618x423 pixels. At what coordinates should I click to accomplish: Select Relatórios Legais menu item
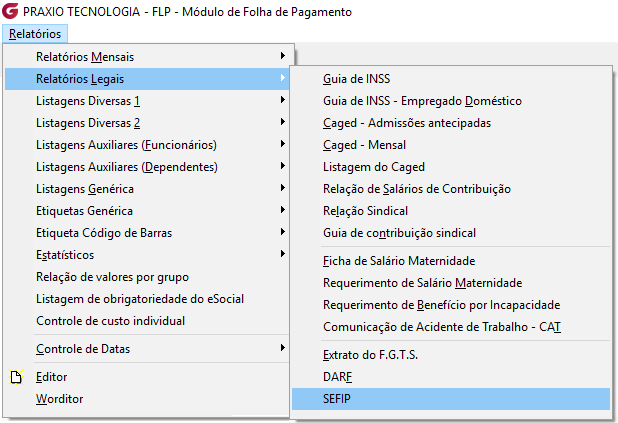click(147, 79)
